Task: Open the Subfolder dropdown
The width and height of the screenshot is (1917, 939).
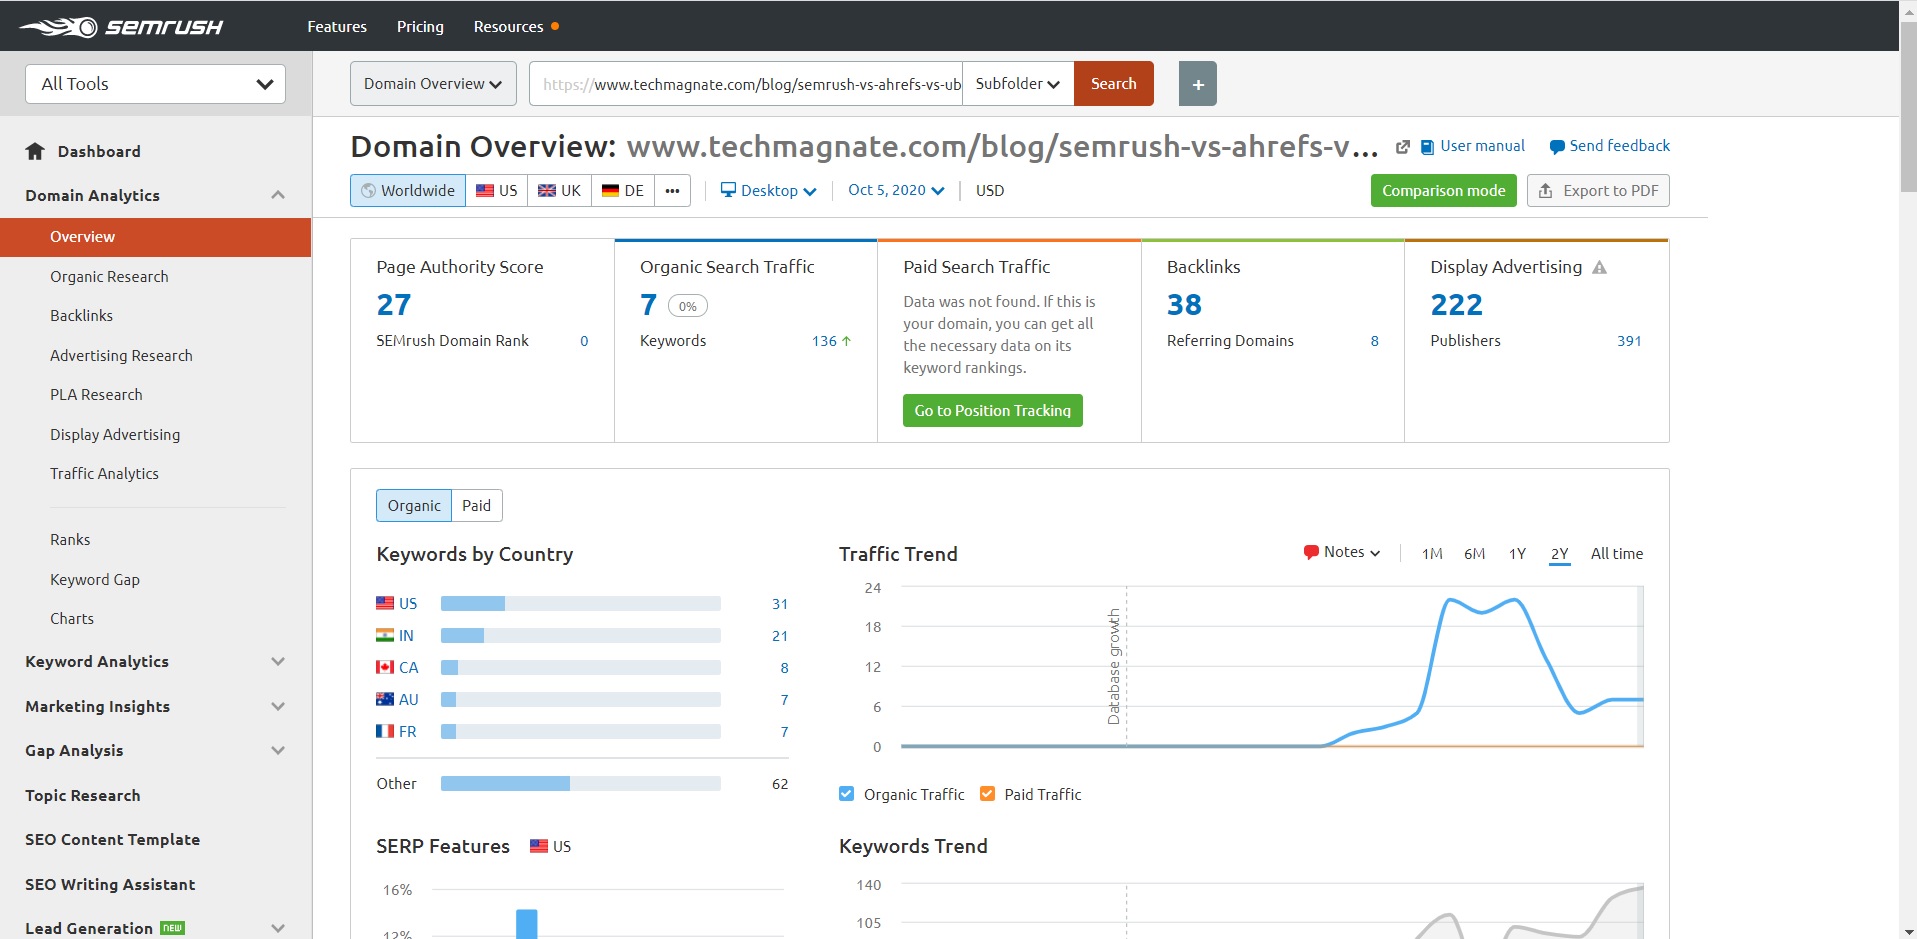Action: click(1018, 84)
